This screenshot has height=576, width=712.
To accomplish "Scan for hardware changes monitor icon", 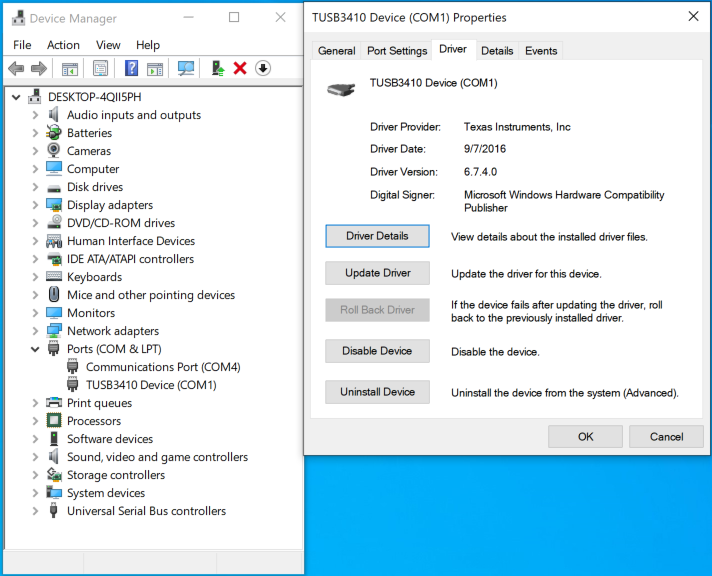I will tap(186, 69).
